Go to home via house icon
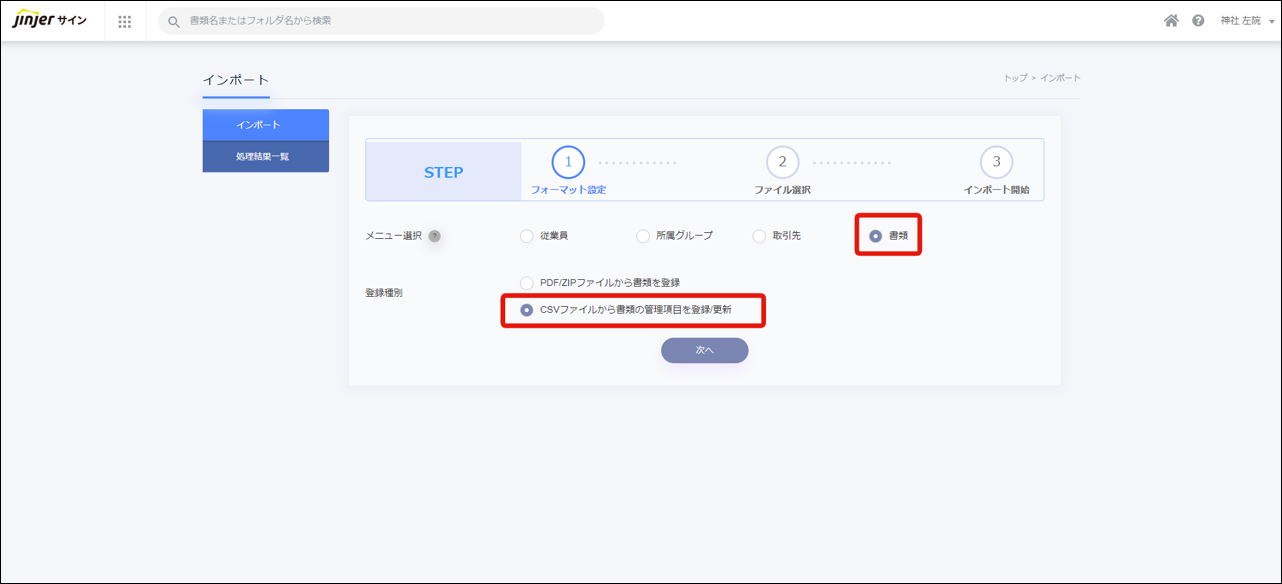The width and height of the screenshot is (1282, 584). point(1171,21)
